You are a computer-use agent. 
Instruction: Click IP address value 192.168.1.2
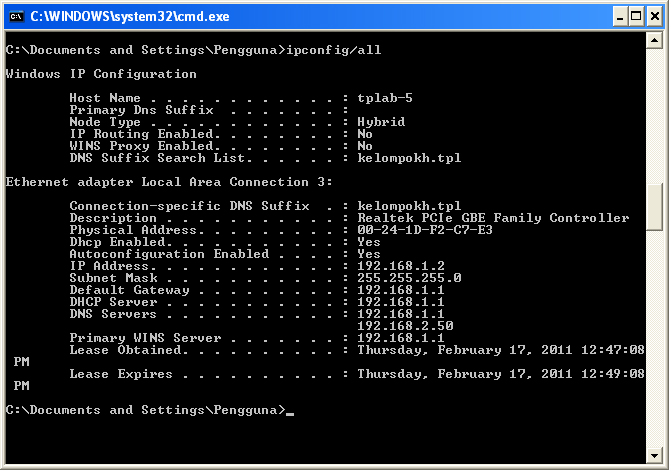[x=401, y=266]
